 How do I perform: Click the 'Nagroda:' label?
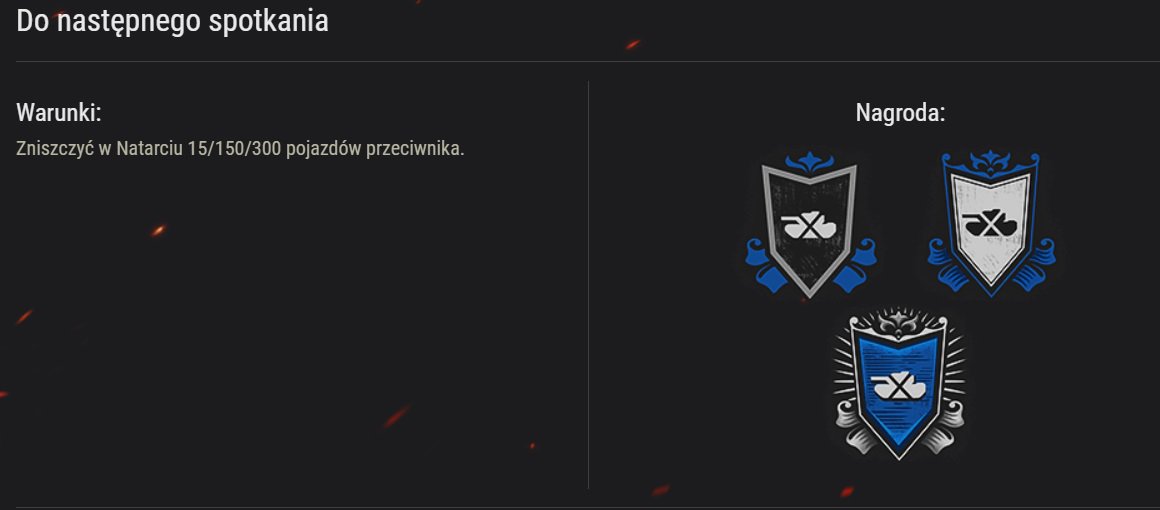pos(900,113)
